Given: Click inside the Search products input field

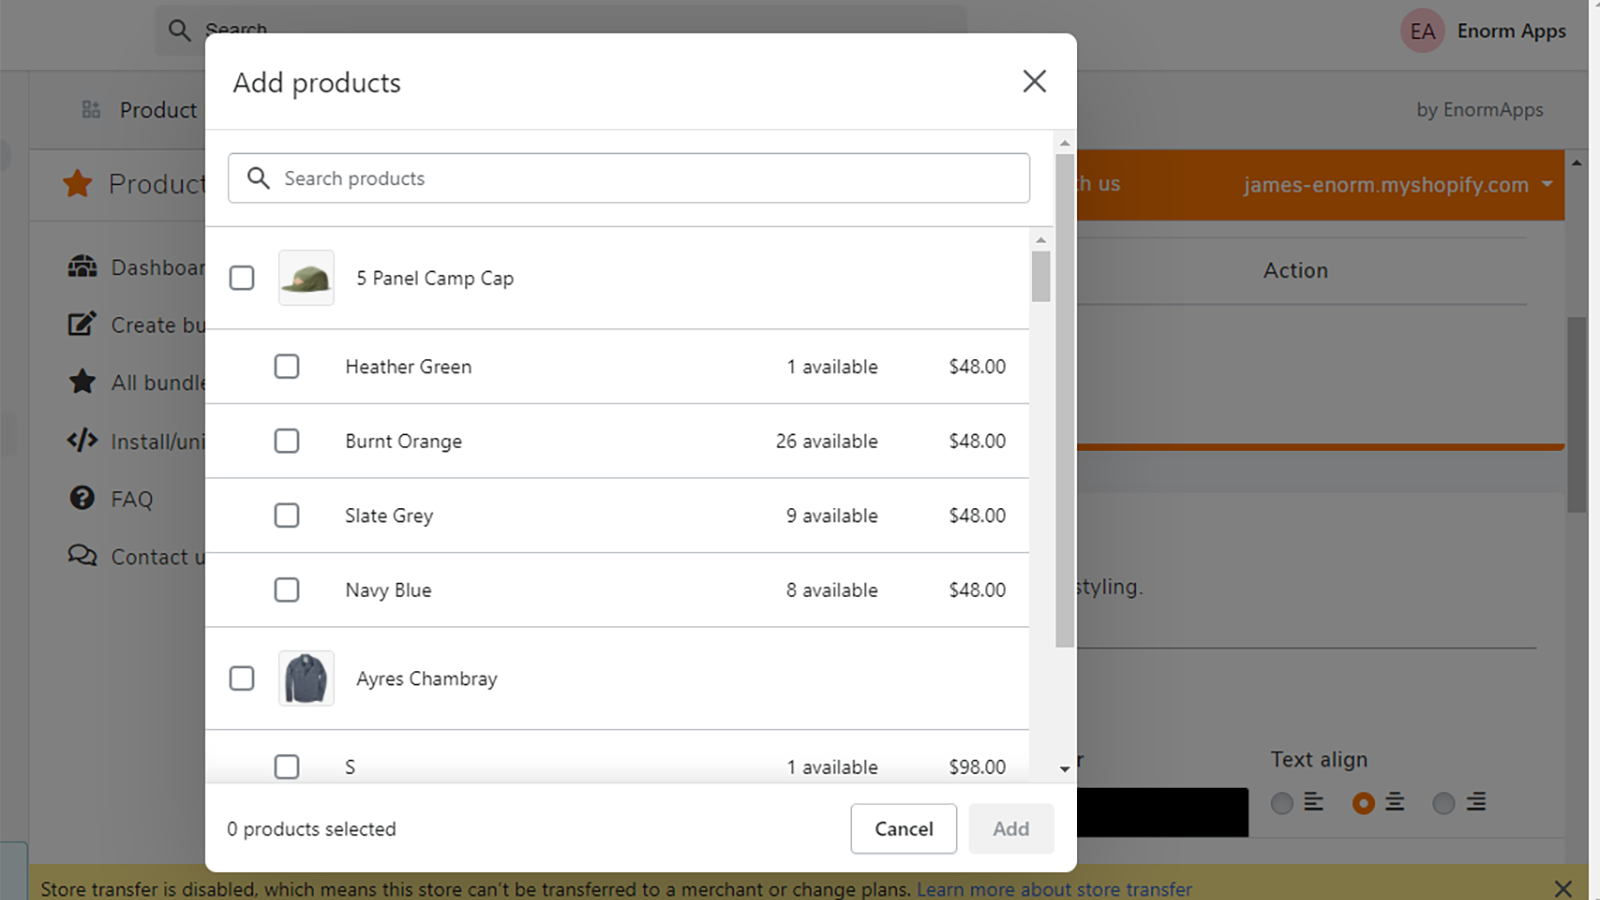Looking at the screenshot, I should point(600,178).
